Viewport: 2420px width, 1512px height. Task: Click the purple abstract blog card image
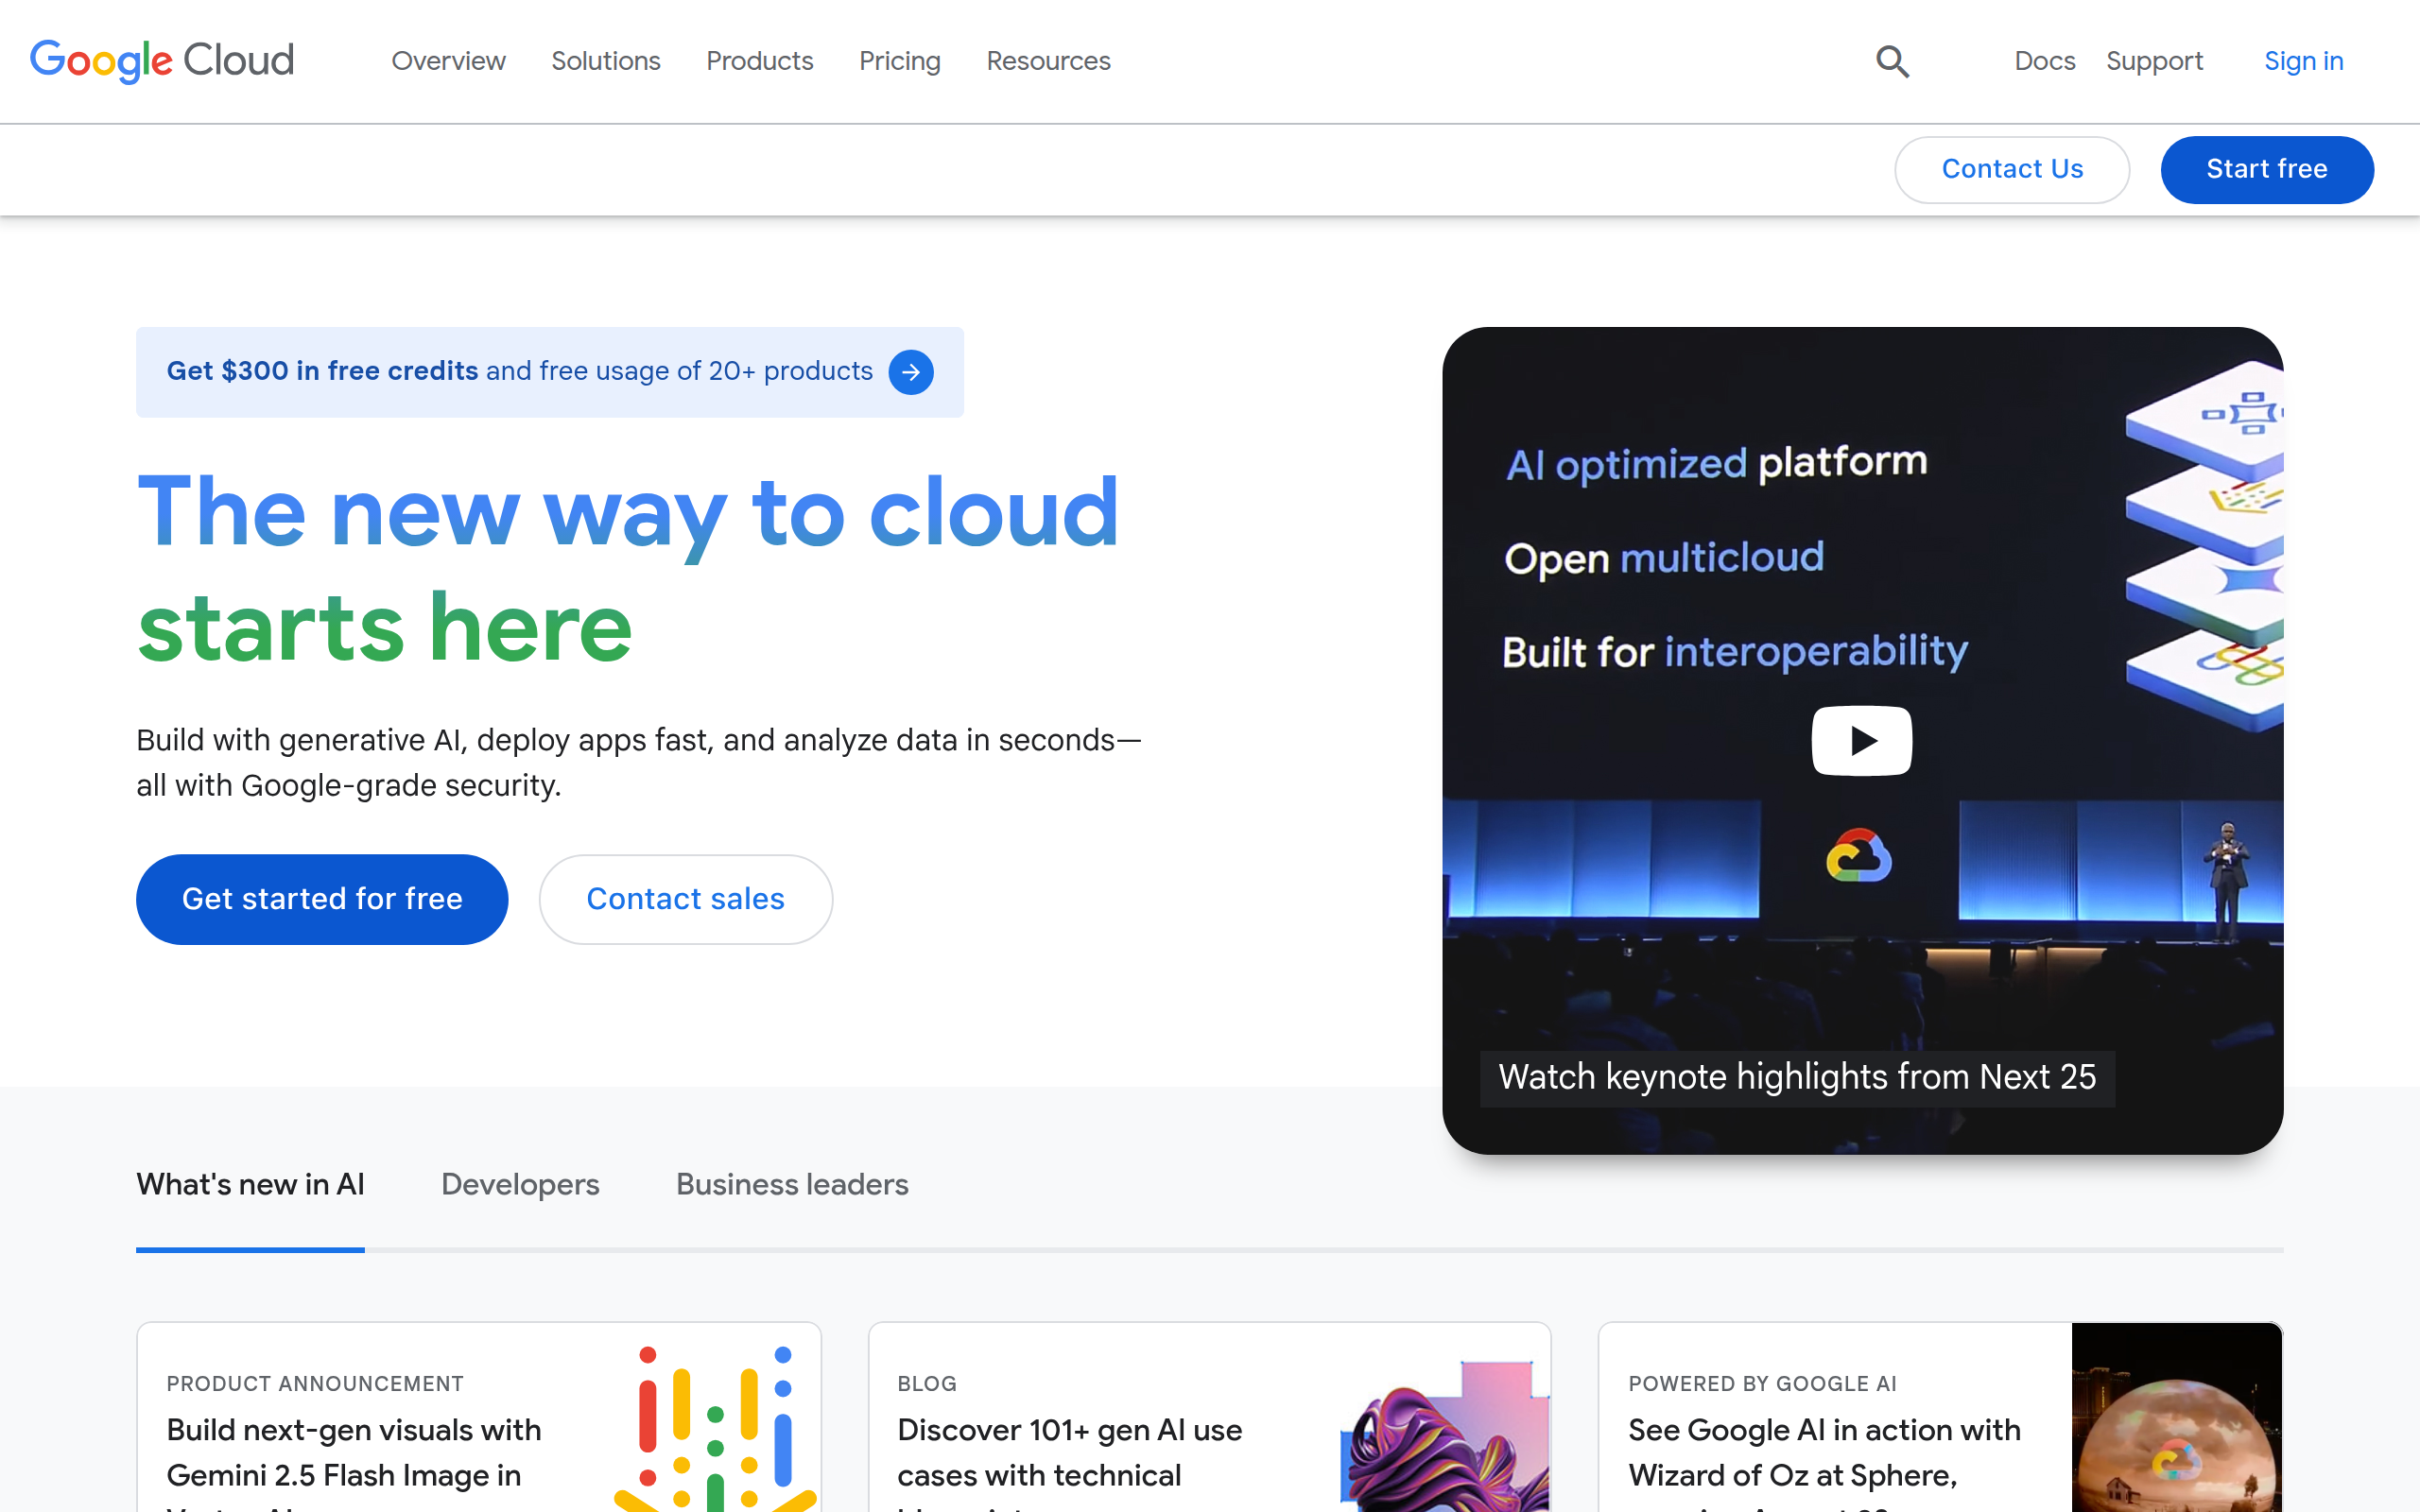tap(1445, 1436)
